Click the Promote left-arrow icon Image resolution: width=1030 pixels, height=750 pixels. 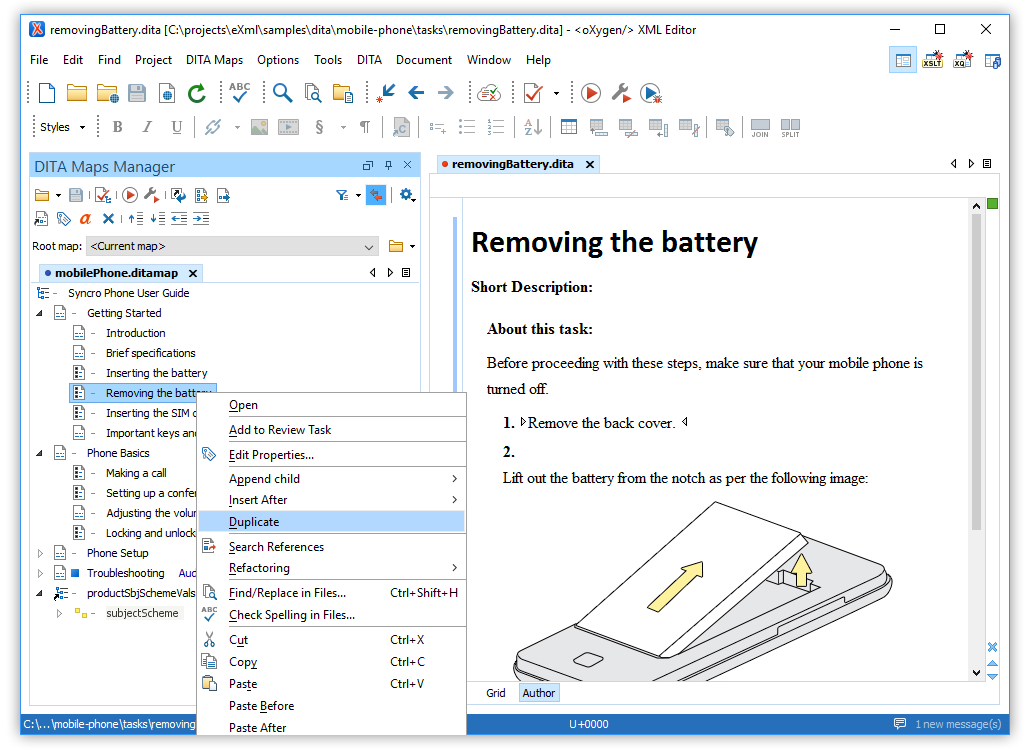pos(179,219)
